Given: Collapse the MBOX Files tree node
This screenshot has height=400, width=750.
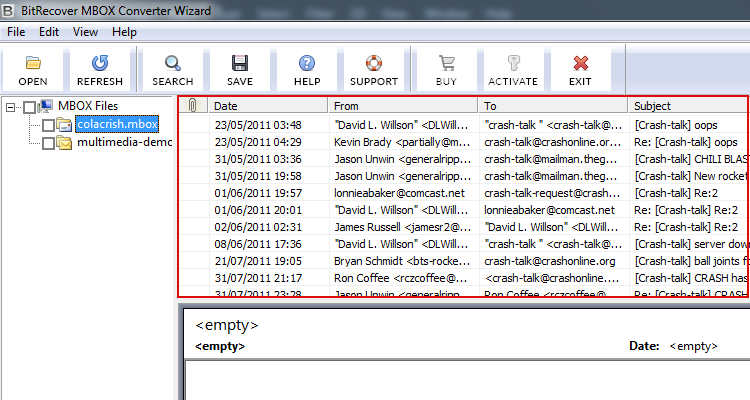Looking at the screenshot, I should [10, 107].
